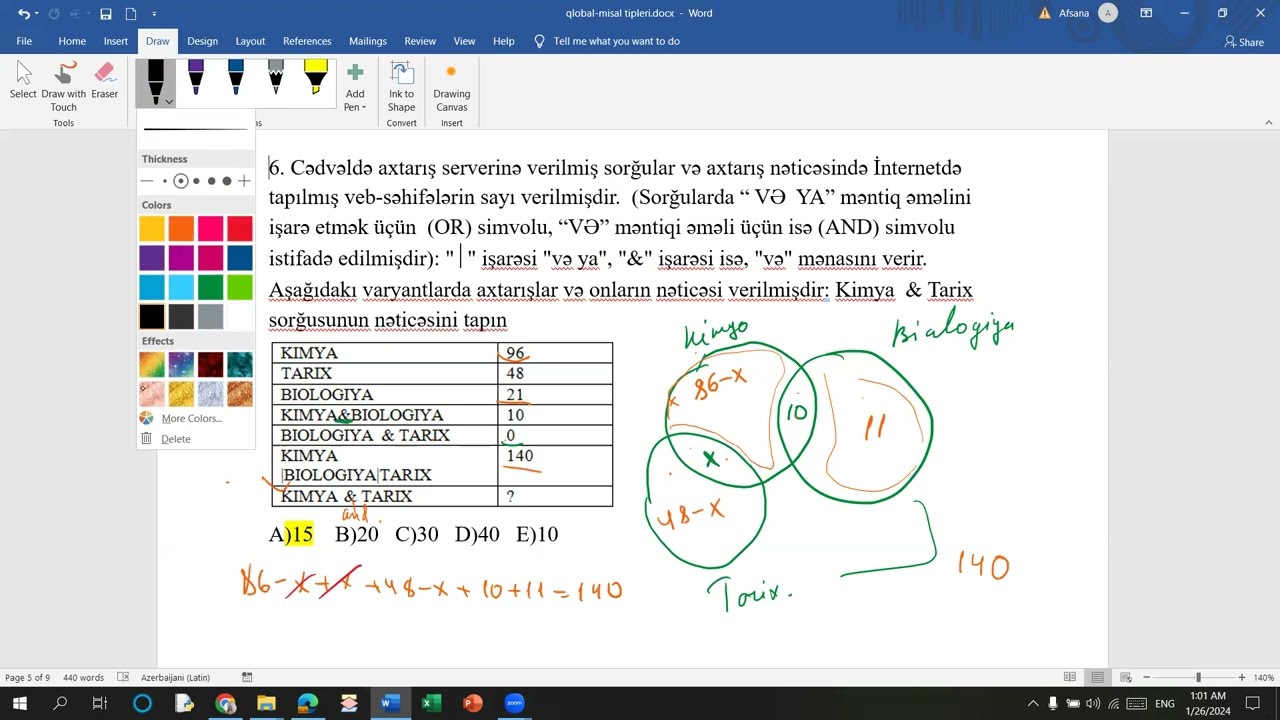The height and width of the screenshot is (720, 1280).
Task: Choose the third thickness dot
Action: [x=196, y=181]
